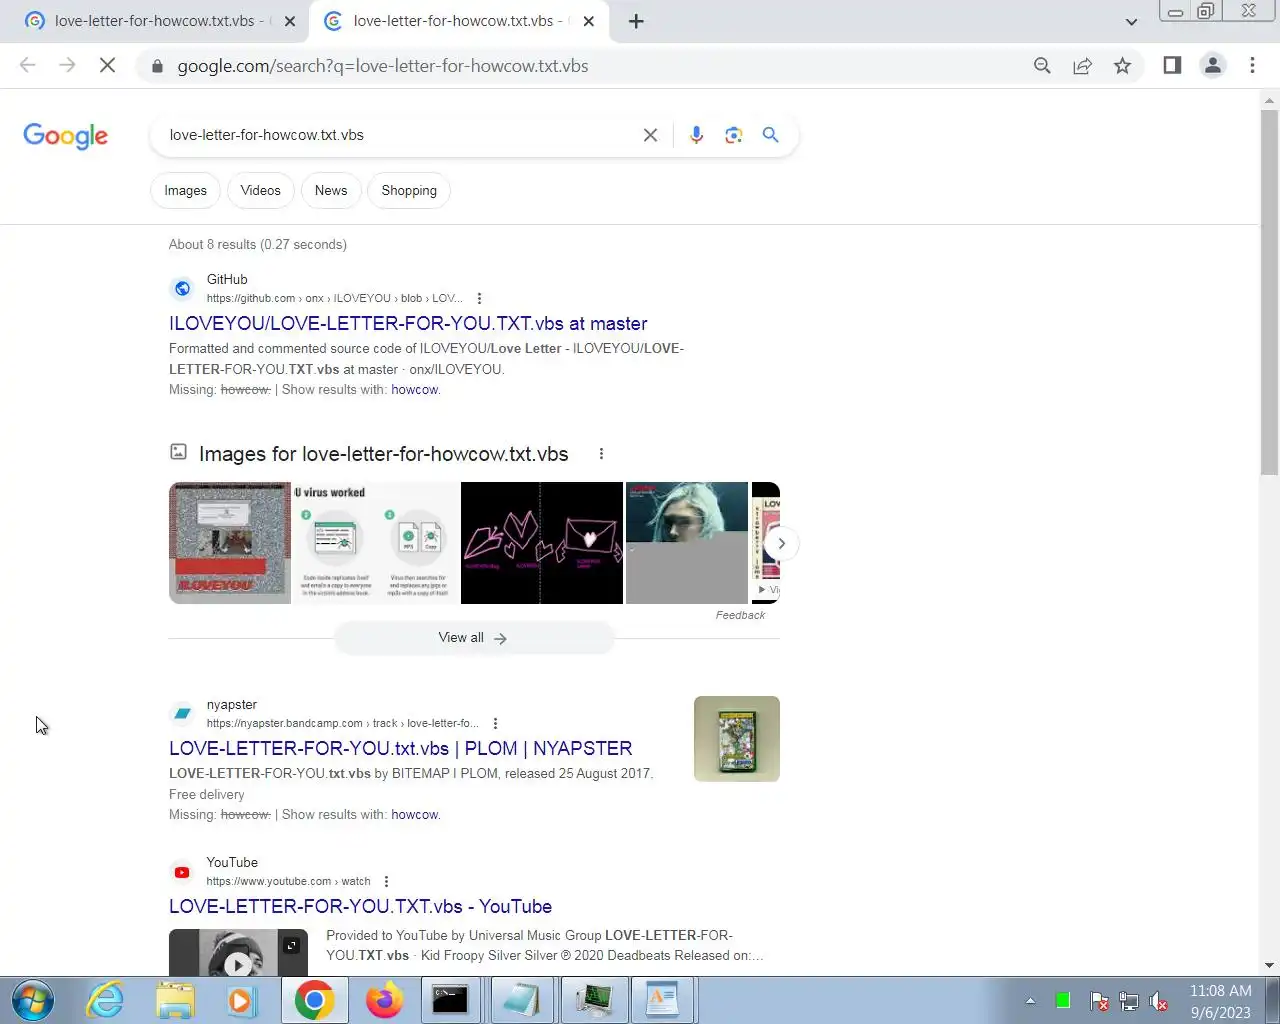Open nyapster result options menu
1280x1024 pixels.
[x=495, y=723]
